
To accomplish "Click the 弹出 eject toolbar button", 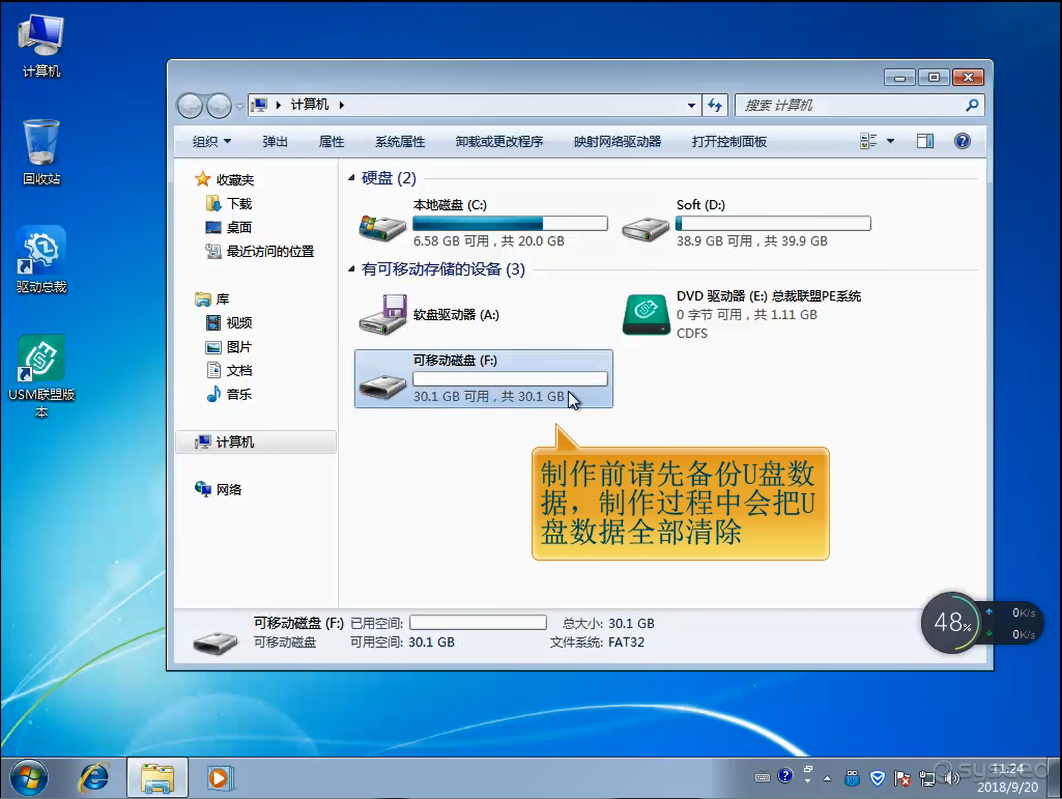I will pos(275,142).
